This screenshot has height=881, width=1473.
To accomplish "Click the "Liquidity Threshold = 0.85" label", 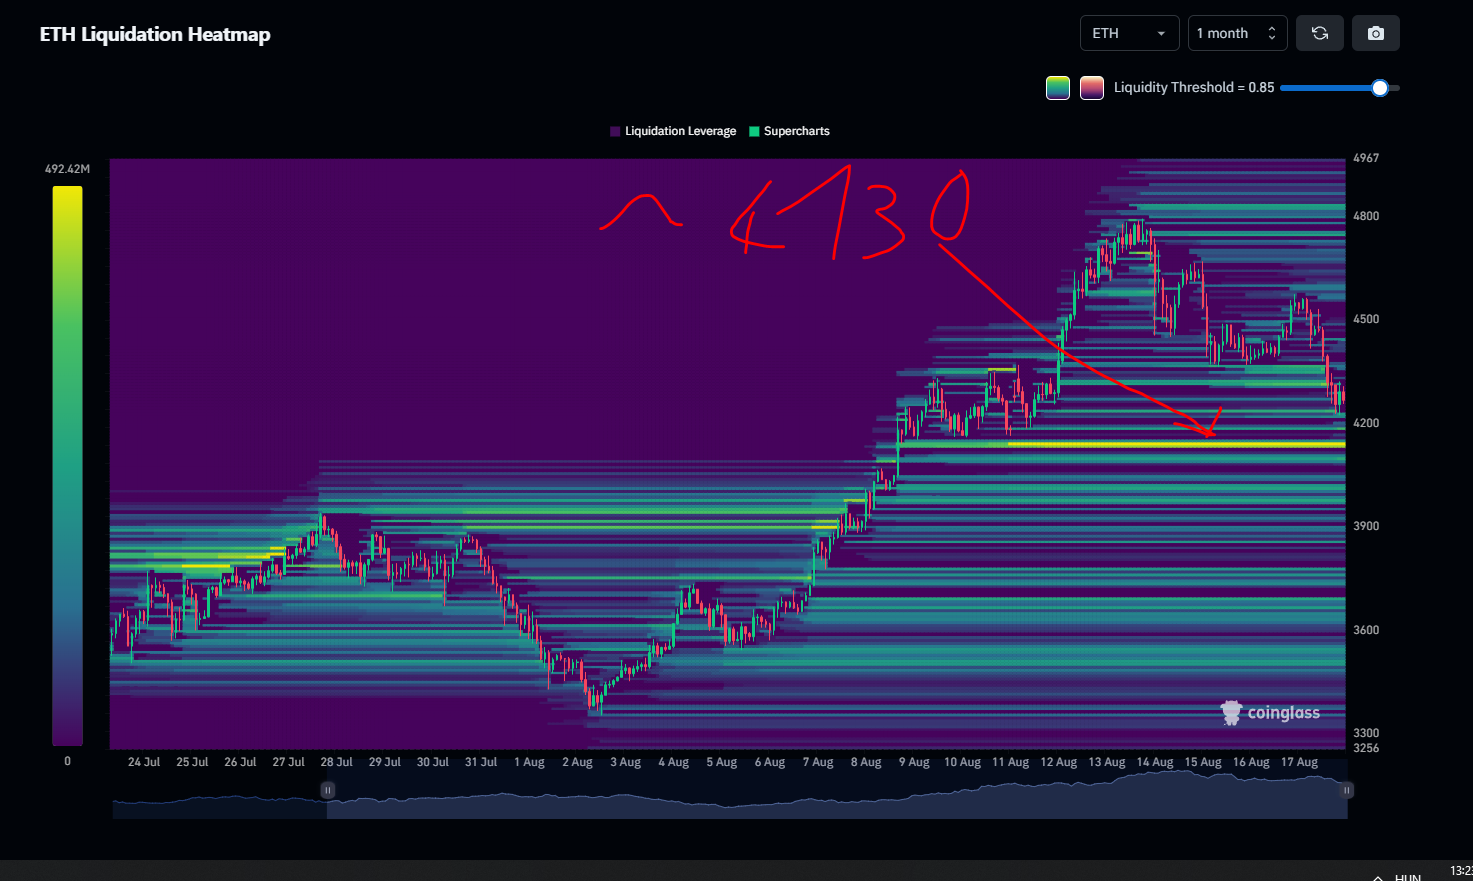I will click(x=1194, y=88).
